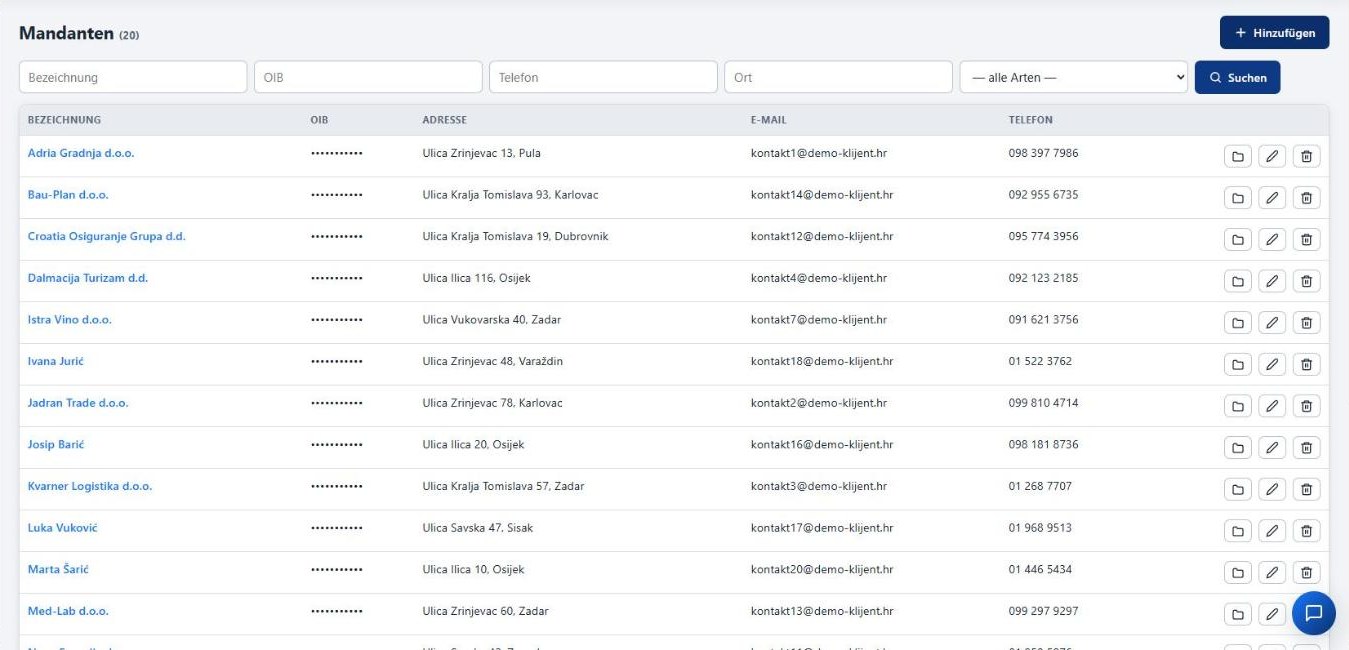
Task: Open folder icon for Bau-Plan d.o.o.
Action: coord(1237,198)
